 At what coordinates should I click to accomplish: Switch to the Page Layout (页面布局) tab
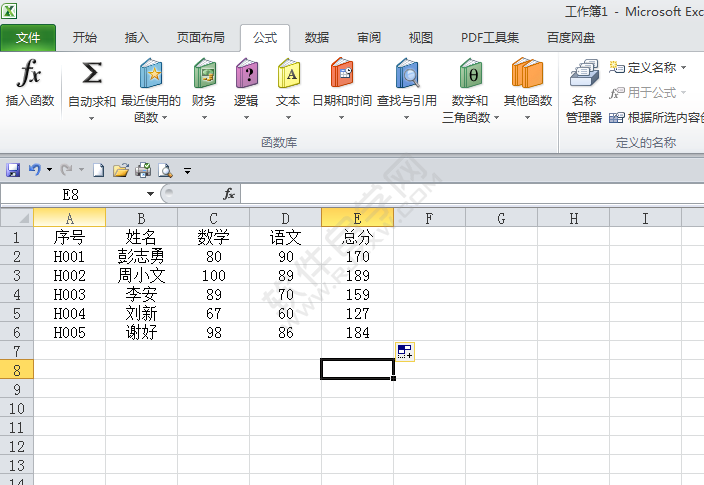(x=201, y=38)
